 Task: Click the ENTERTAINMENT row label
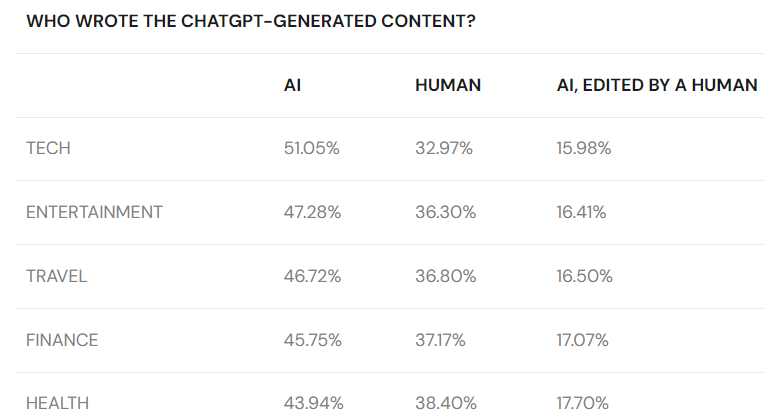pyautogui.click(x=94, y=212)
